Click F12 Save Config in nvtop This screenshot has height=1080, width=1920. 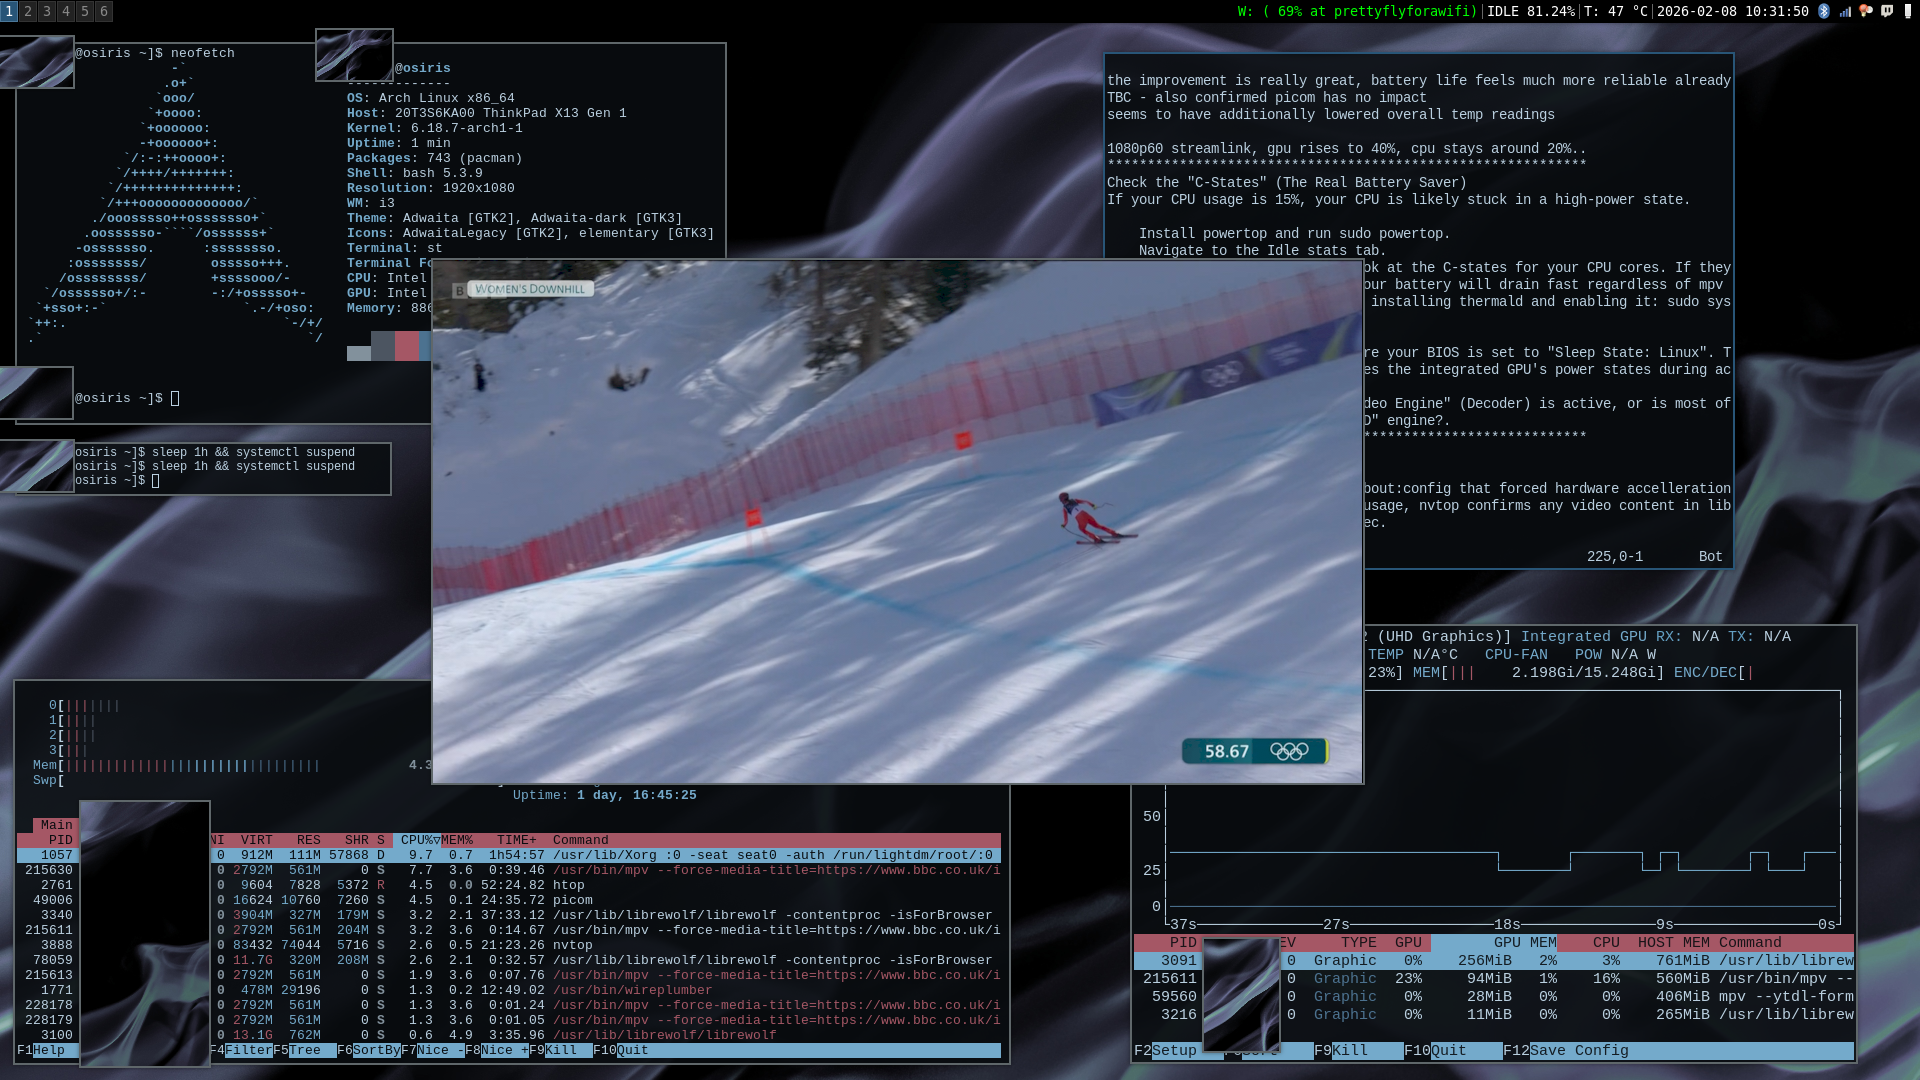(x=1578, y=1051)
